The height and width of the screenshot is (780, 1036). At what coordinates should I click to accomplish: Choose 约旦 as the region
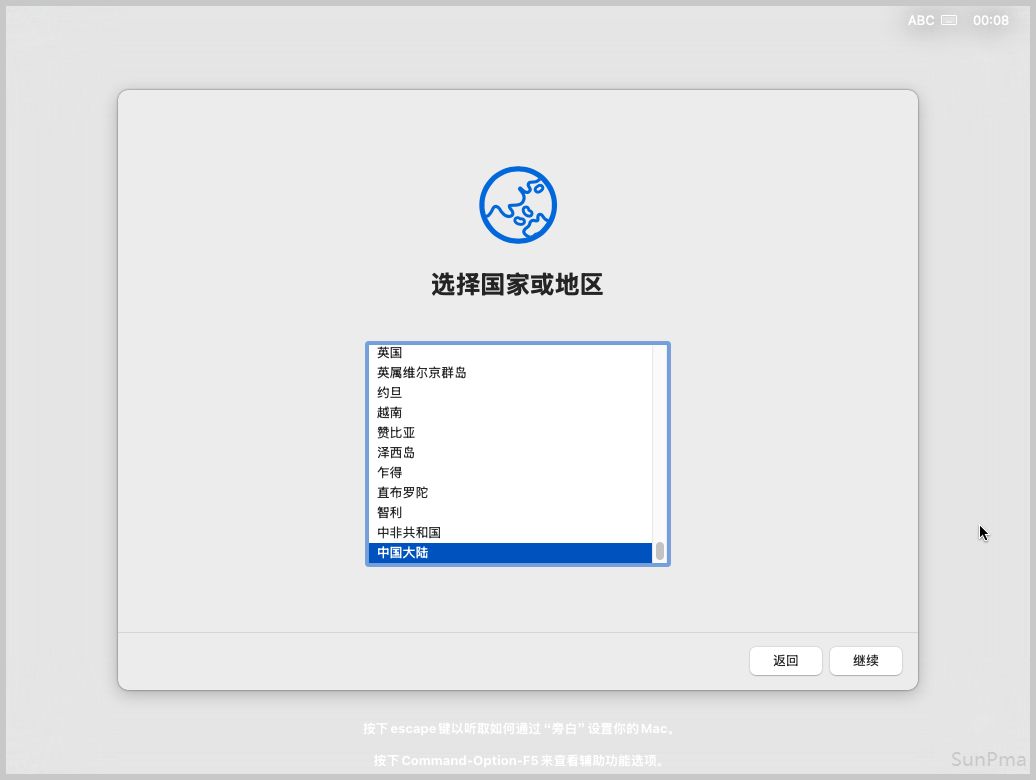[390, 393]
